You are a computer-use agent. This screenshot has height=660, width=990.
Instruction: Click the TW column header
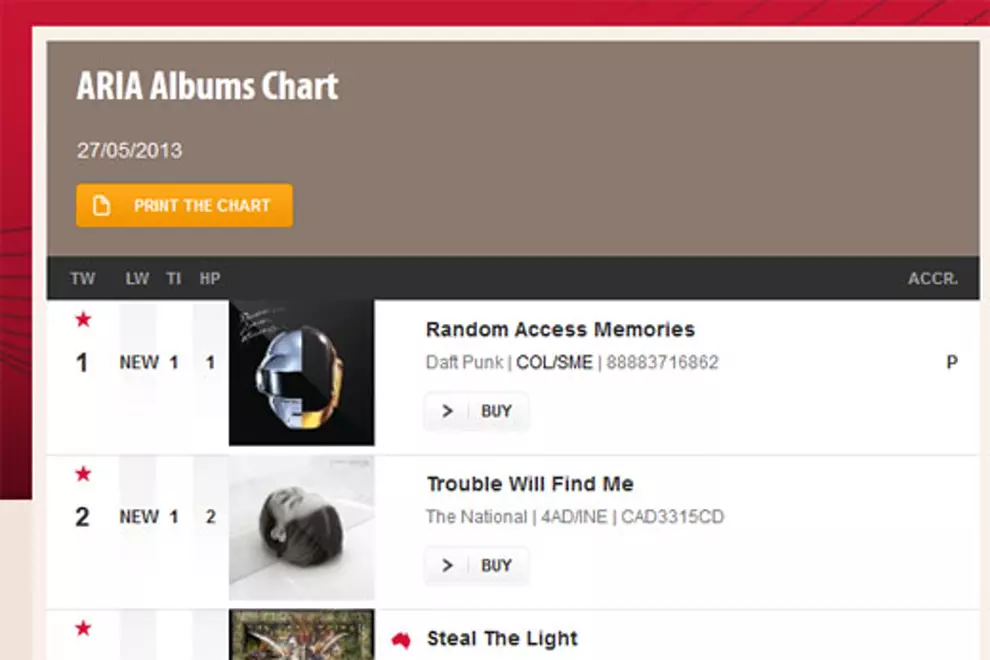(83, 279)
